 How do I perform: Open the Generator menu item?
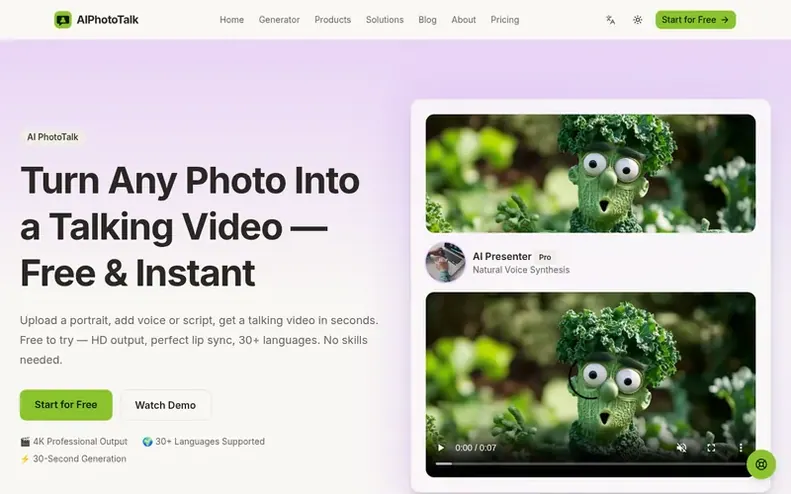point(279,20)
